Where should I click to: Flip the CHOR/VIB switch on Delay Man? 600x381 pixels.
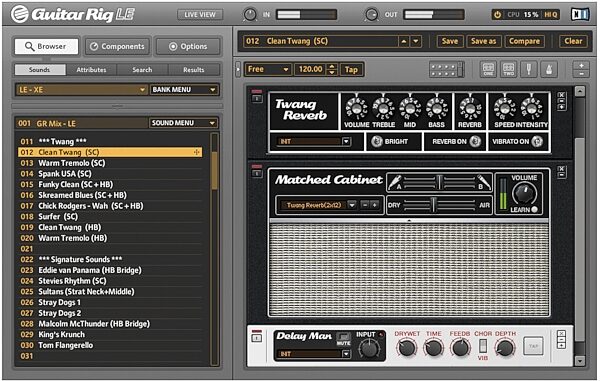coord(483,346)
